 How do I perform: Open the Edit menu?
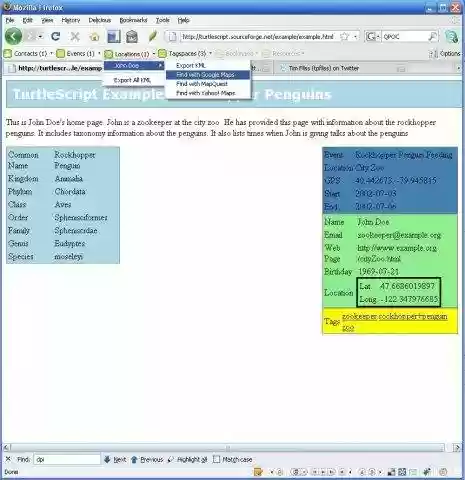(x=27, y=20)
